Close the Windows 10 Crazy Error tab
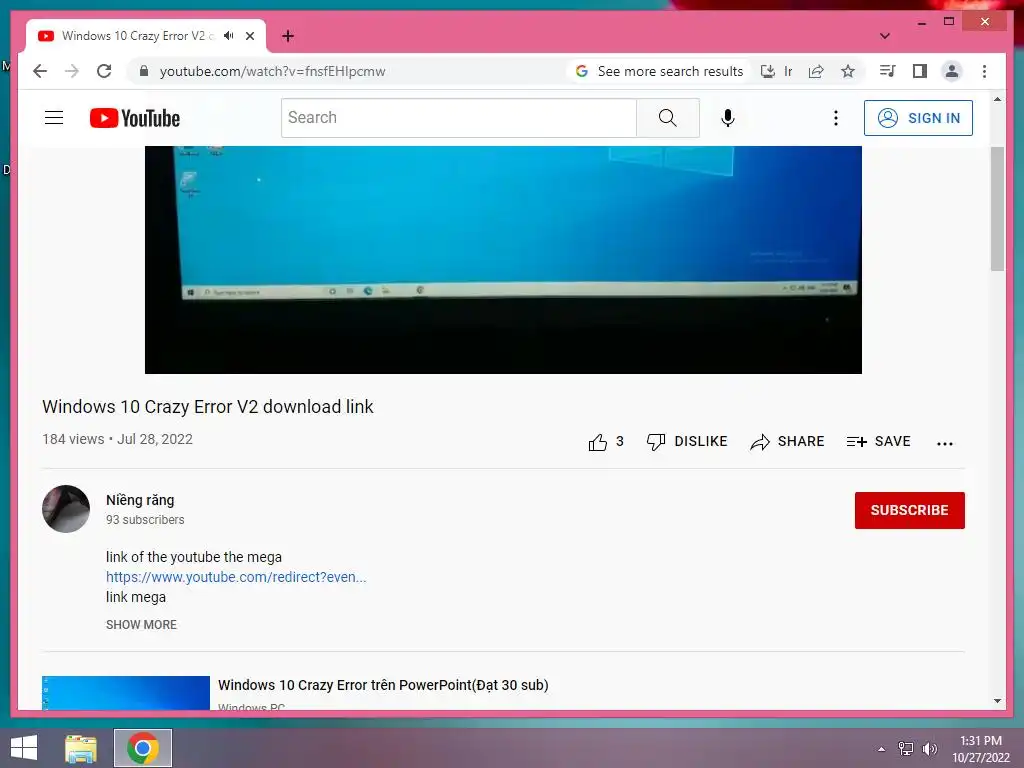Viewport: 1024px width, 768px height. tap(249, 36)
